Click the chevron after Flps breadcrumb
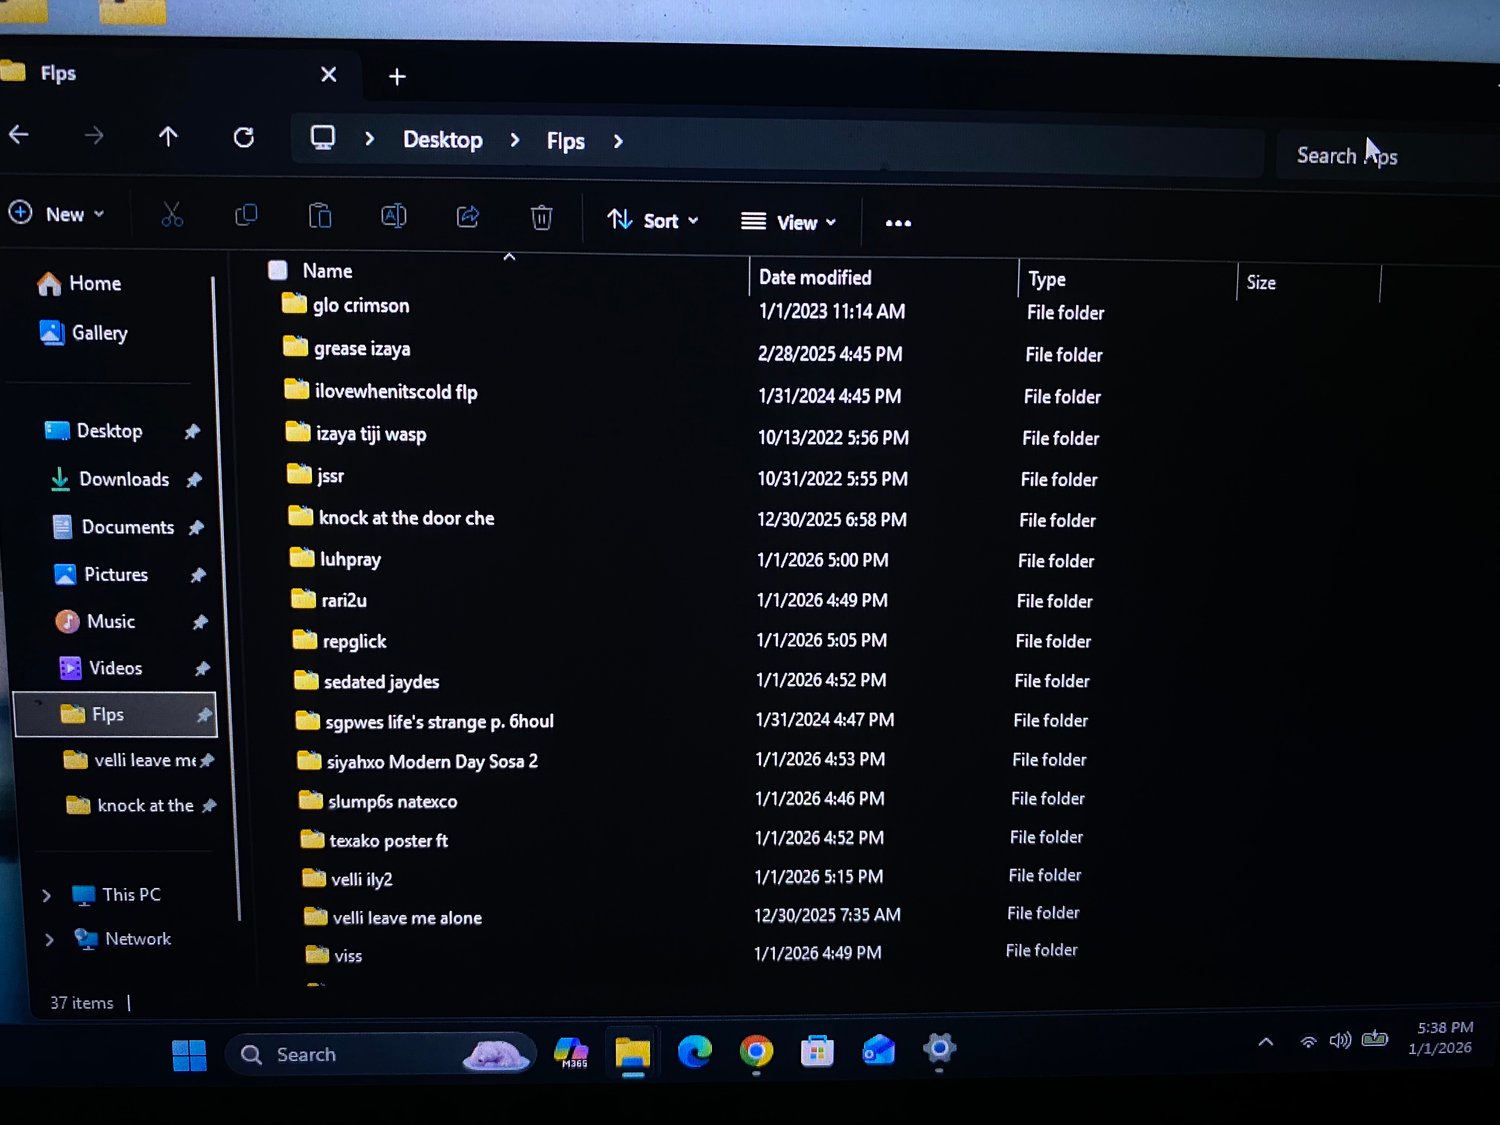 pyautogui.click(x=618, y=141)
